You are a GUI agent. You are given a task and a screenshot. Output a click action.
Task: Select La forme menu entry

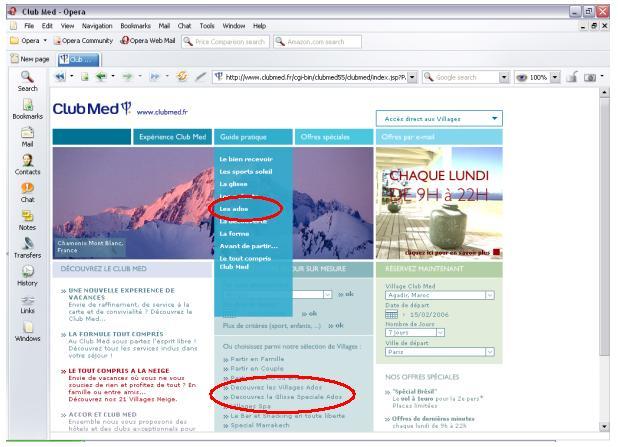(x=234, y=234)
